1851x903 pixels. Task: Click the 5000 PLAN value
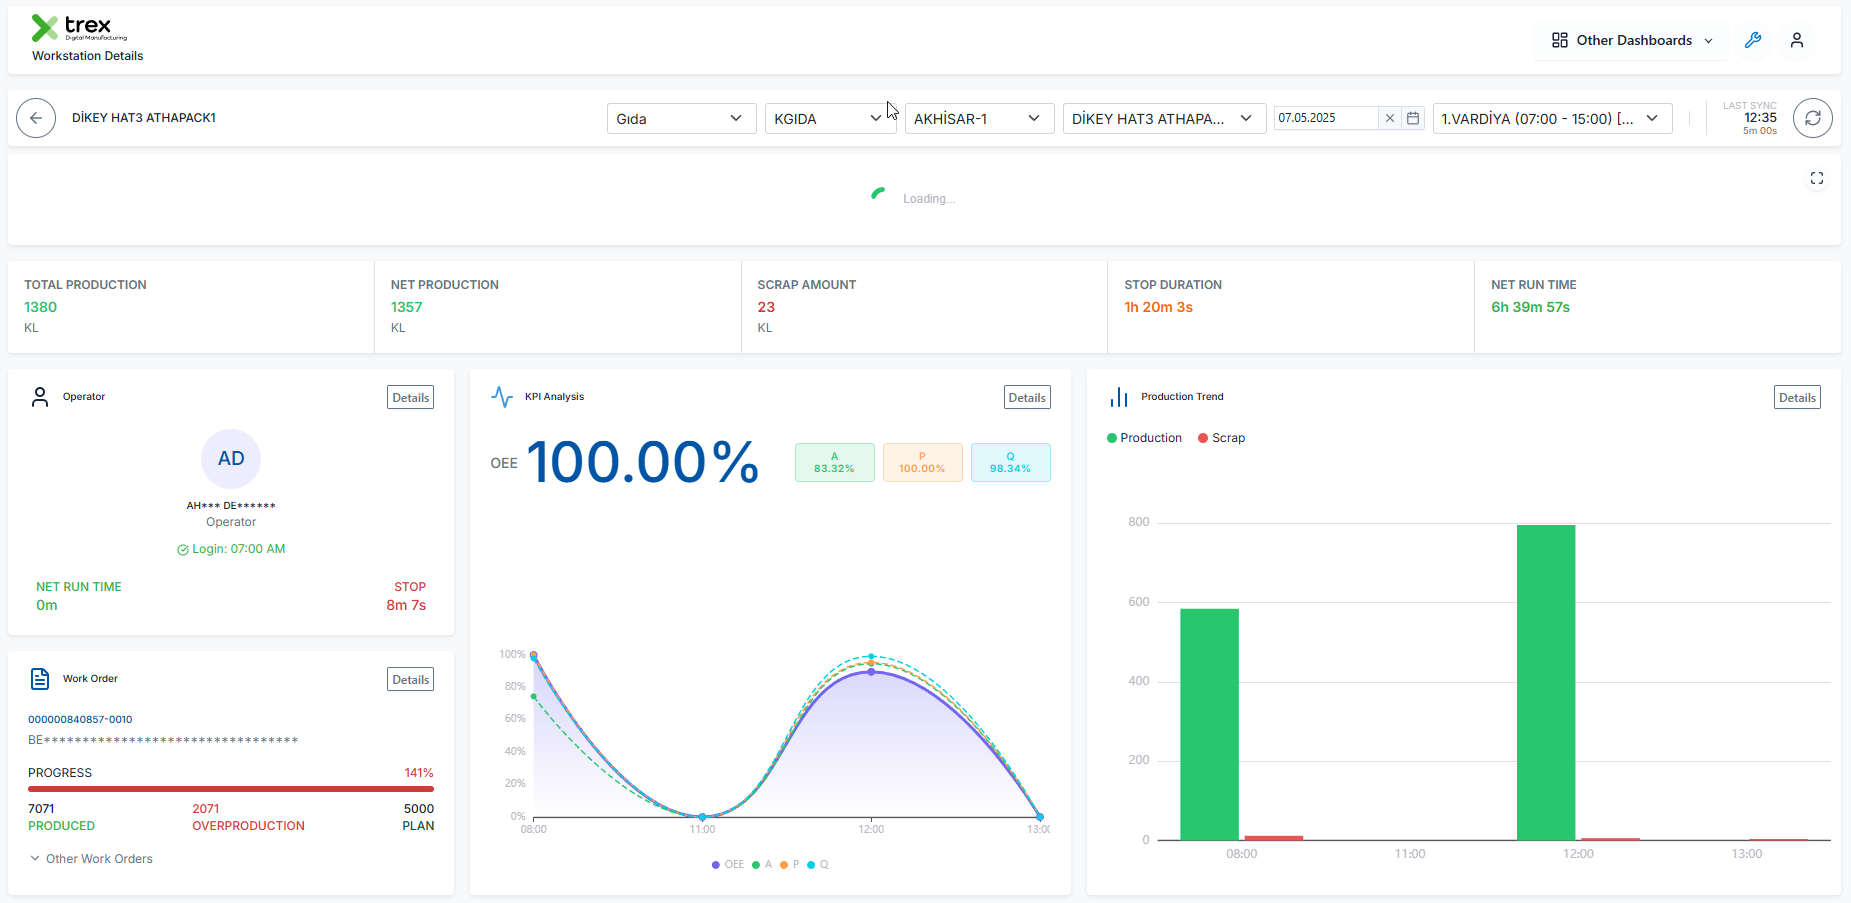tap(419, 809)
